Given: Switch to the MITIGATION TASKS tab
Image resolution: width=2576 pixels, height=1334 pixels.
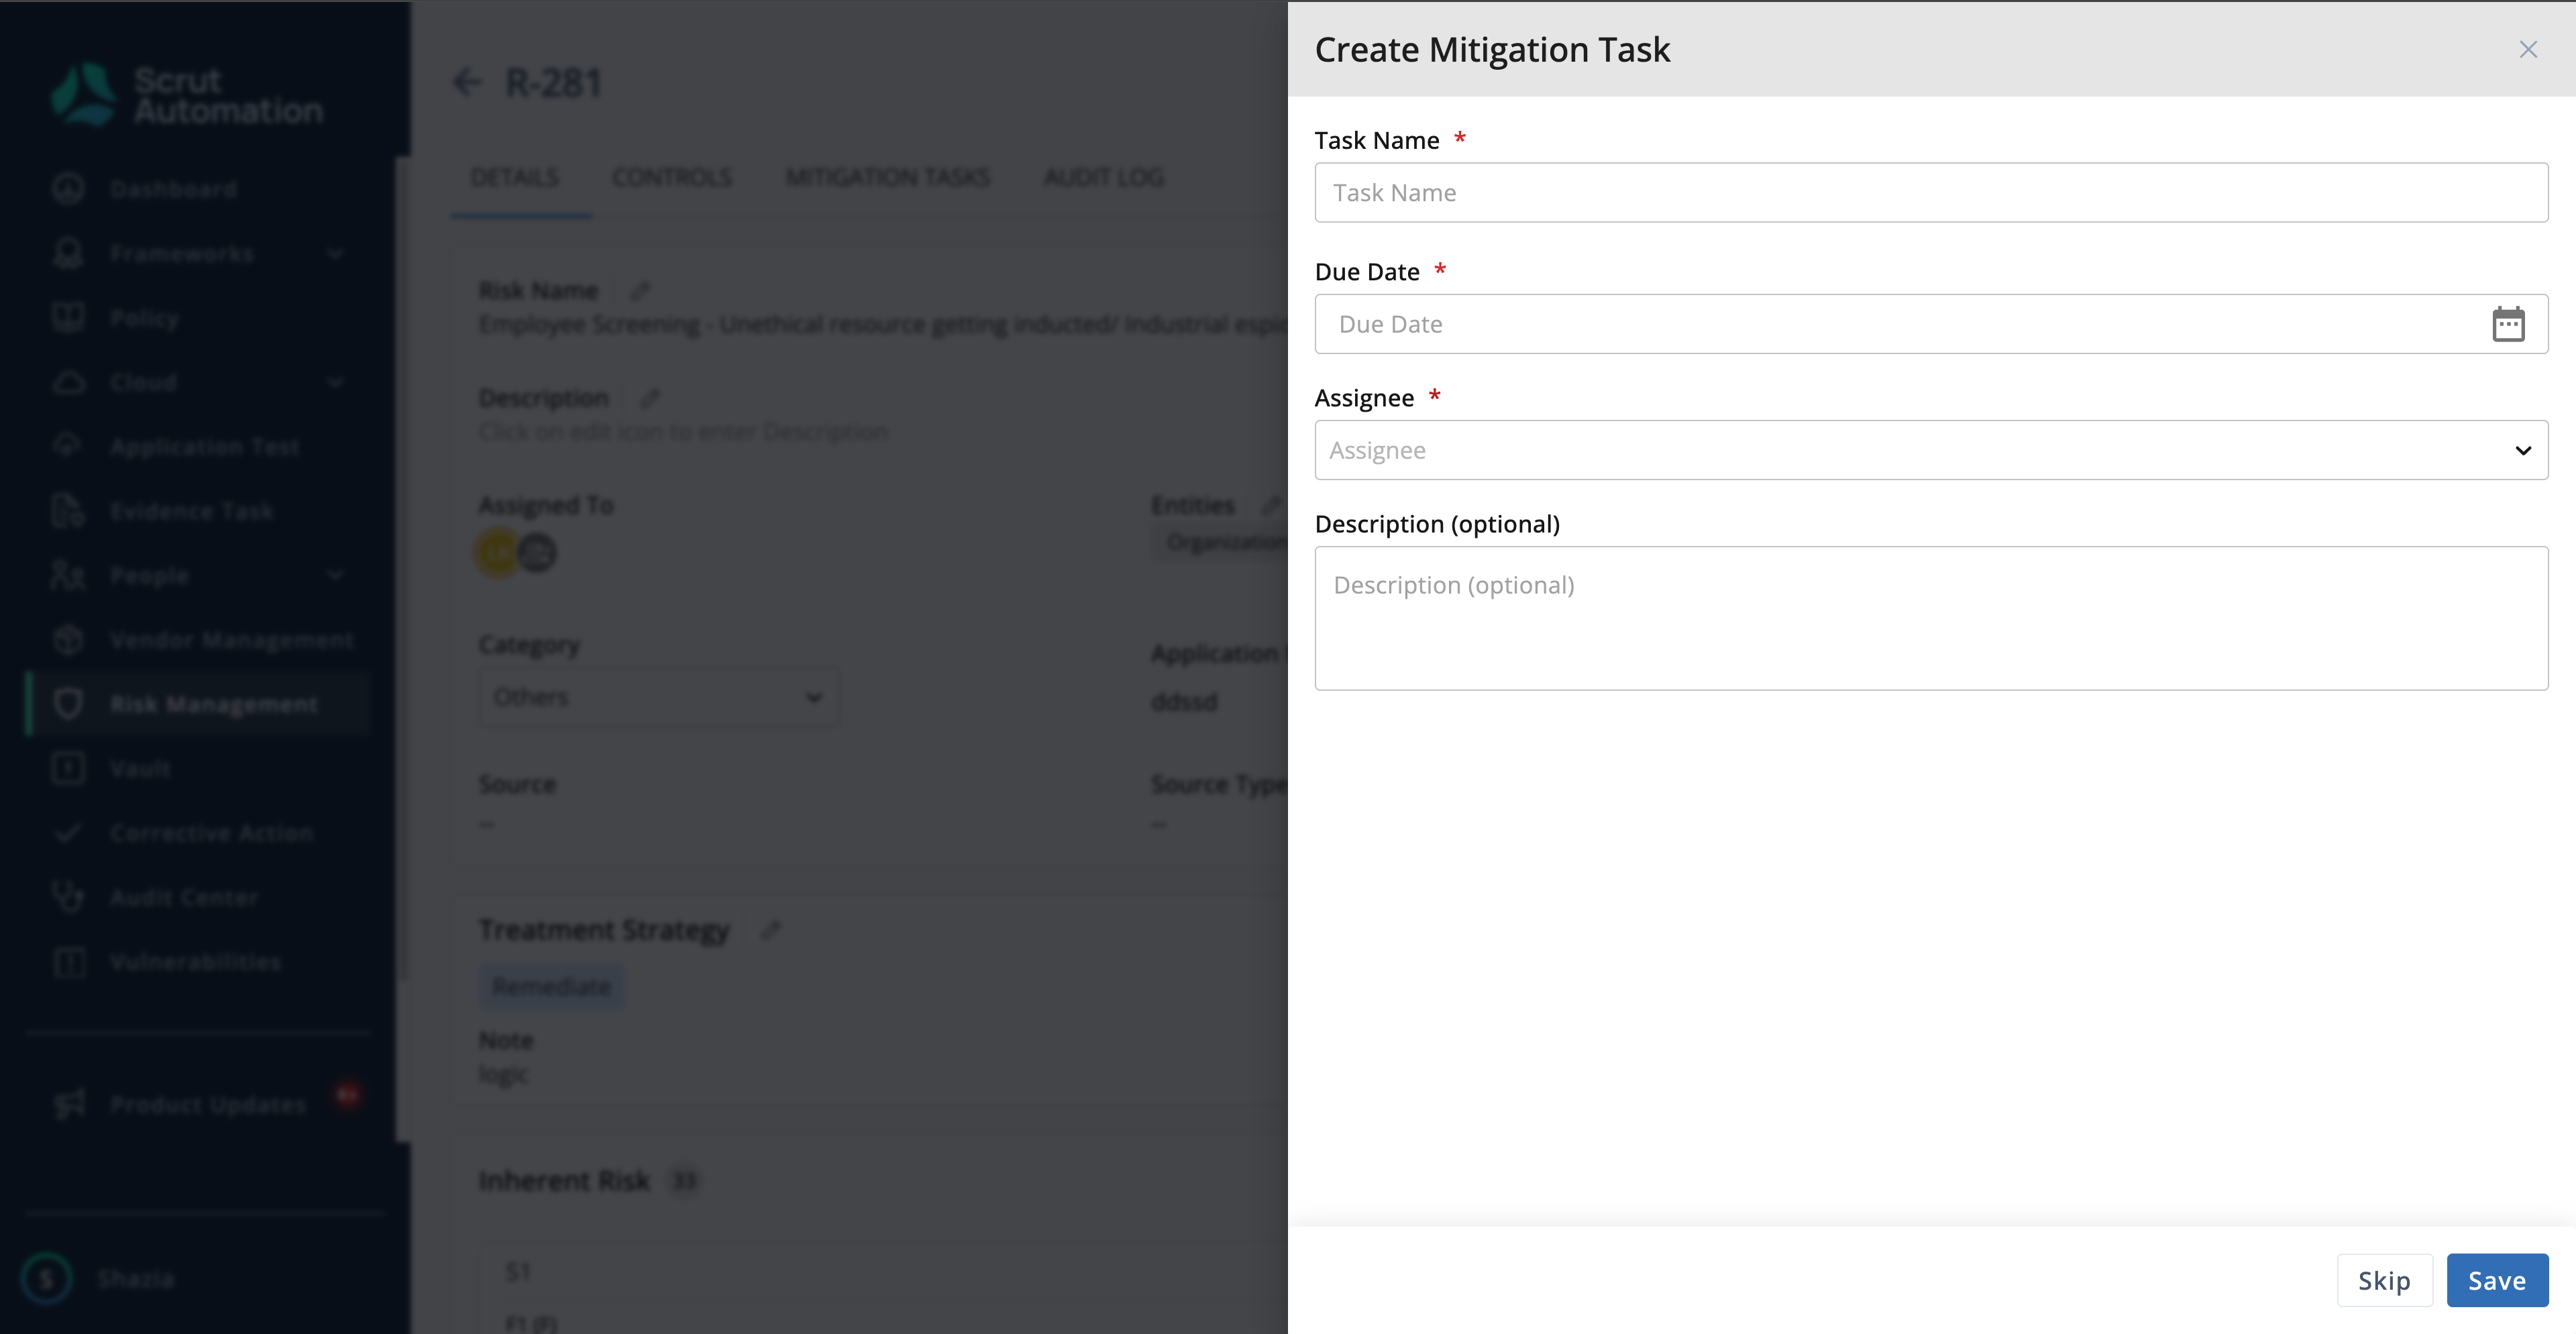Looking at the screenshot, I should [888, 177].
